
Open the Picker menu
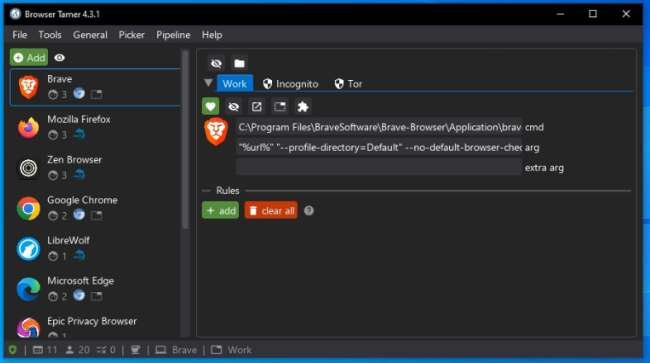132,35
